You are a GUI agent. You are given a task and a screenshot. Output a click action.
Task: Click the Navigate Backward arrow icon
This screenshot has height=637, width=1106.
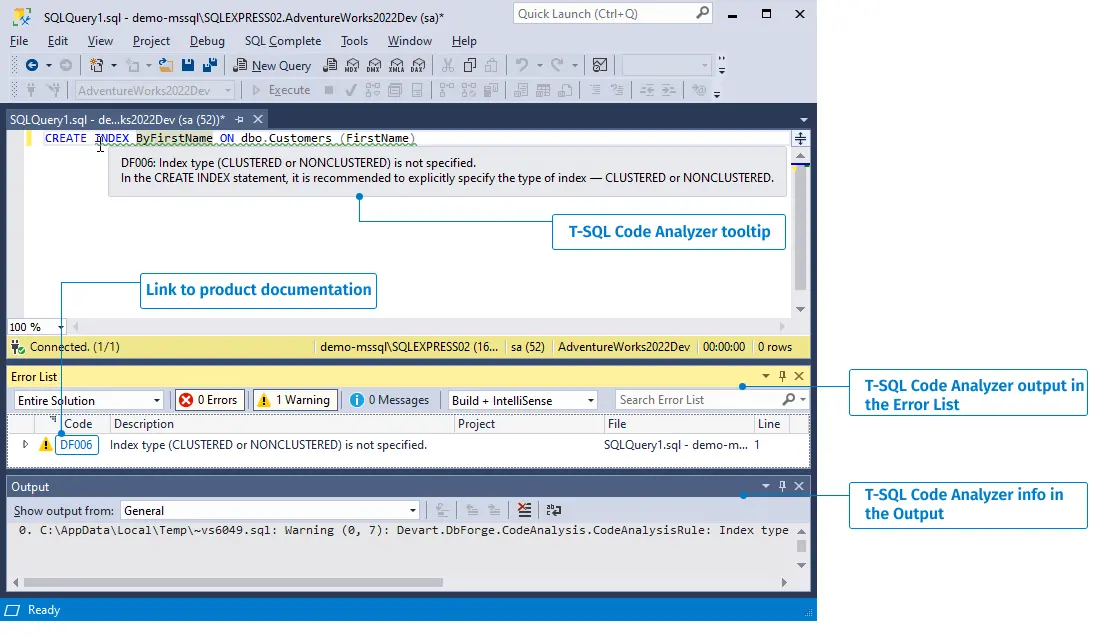point(32,66)
